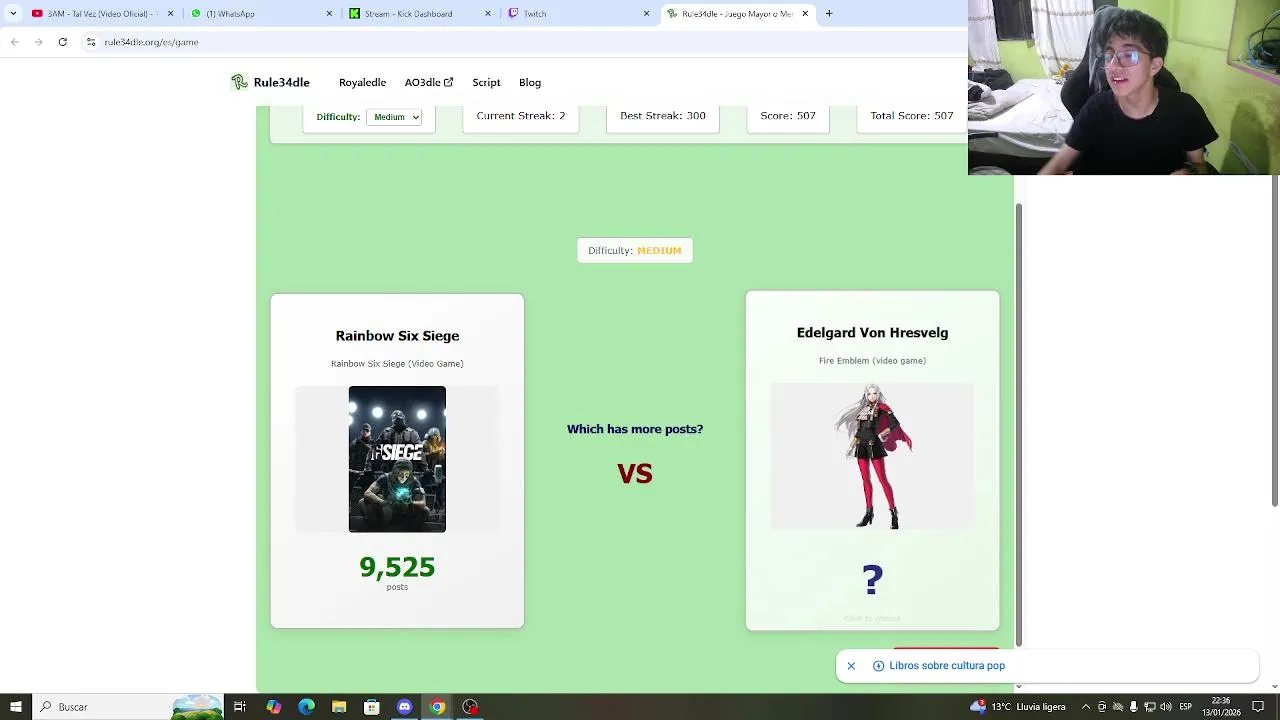Click the Current Streak: 2 stat

520,116
